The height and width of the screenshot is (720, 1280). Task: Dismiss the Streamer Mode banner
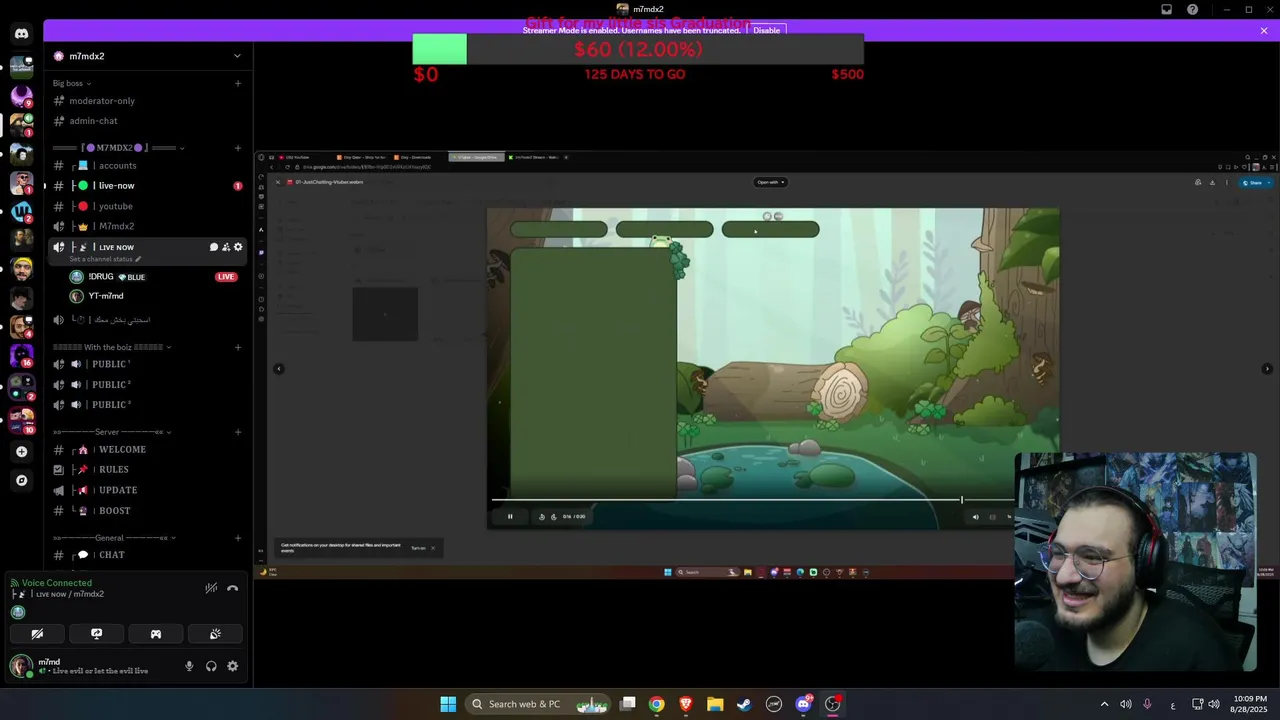click(x=1264, y=31)
